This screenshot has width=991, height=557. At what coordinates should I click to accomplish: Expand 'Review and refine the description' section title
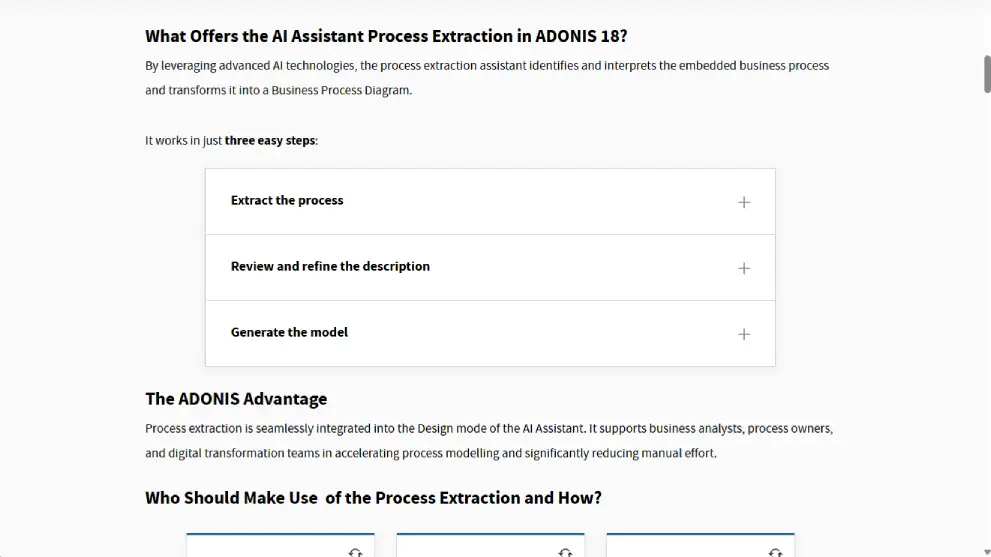click(330, 267)
